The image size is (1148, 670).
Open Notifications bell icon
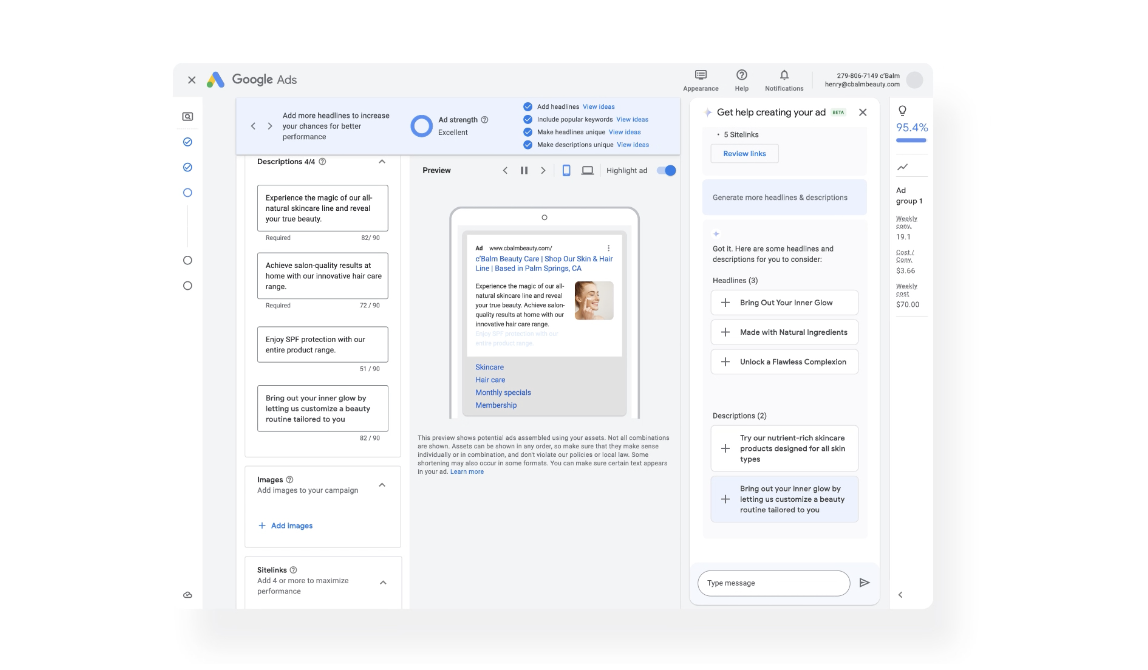click(784, 76)
